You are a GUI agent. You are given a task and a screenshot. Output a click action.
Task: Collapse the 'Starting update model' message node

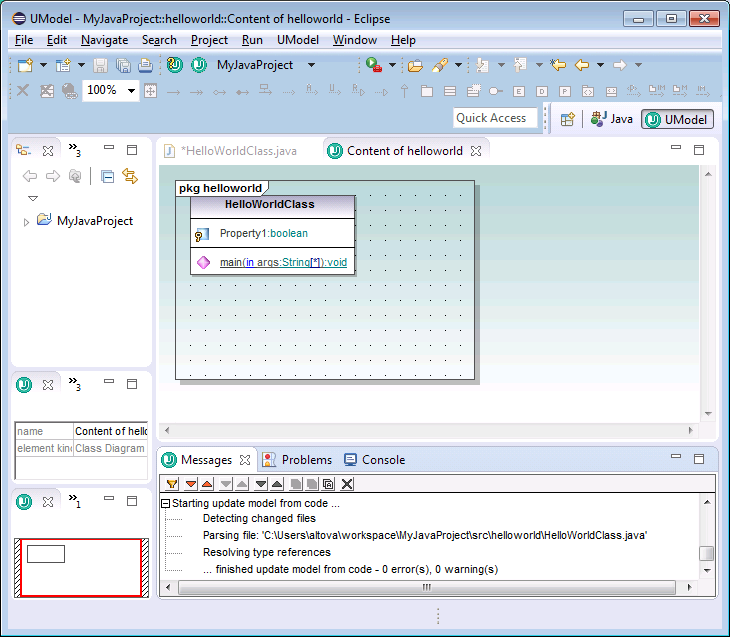click(166, 504)
